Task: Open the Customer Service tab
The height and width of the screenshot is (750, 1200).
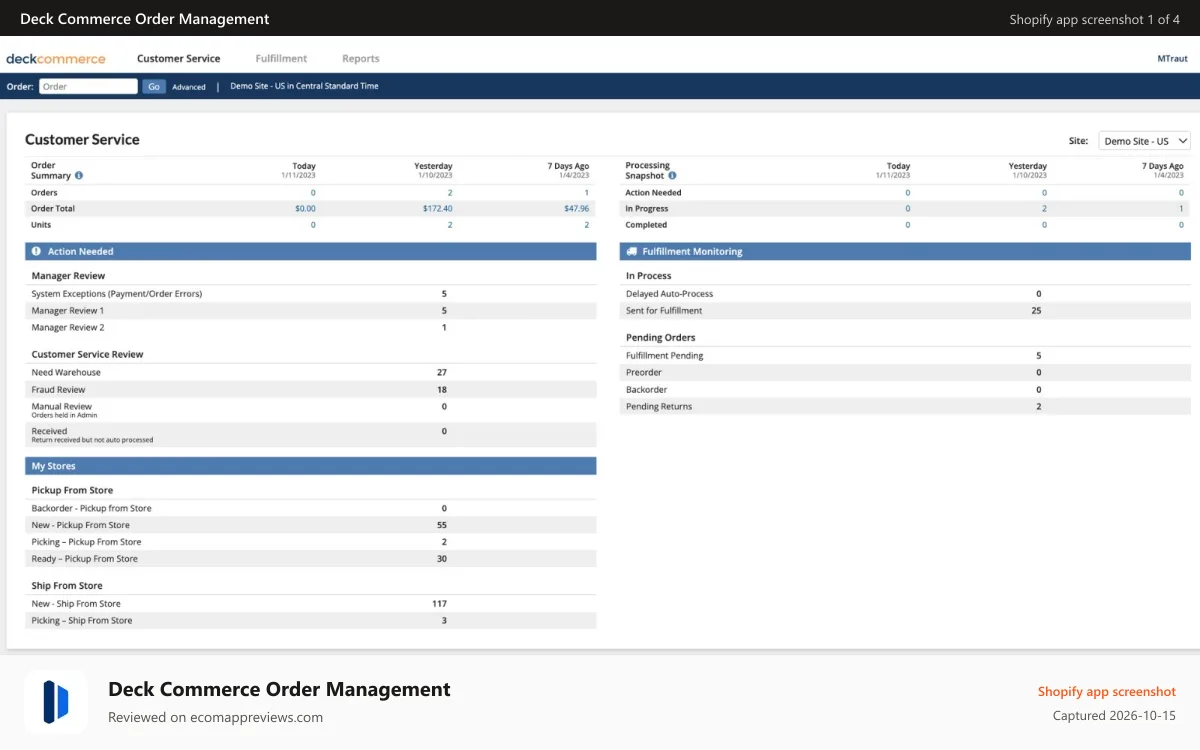Action: (178, 59)
